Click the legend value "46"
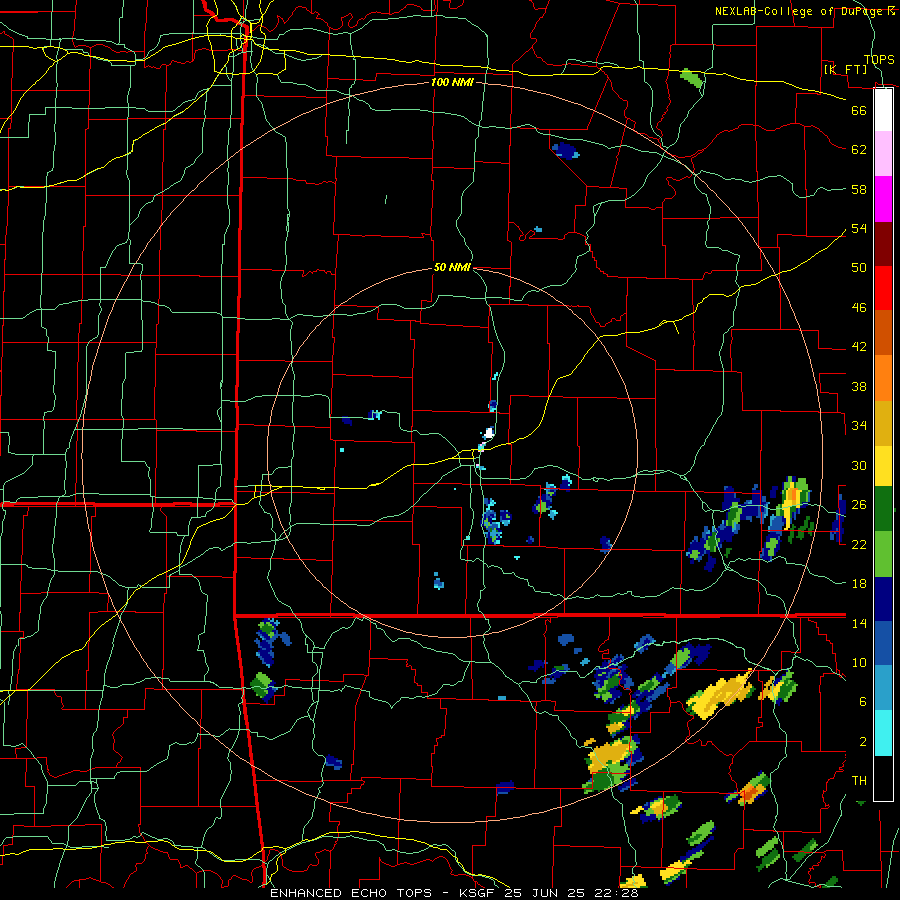 859,307
